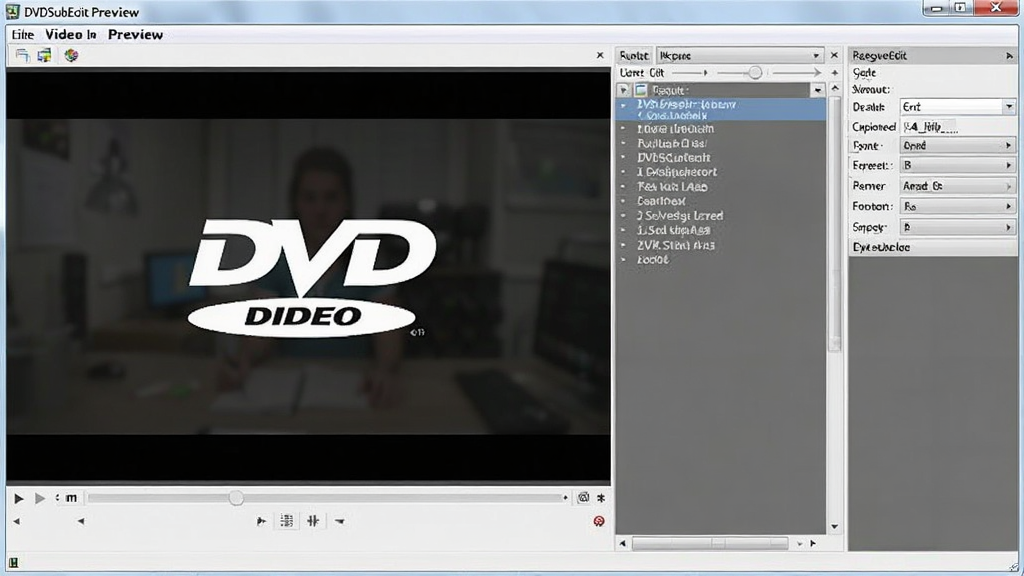
Task: Click the leftmost previous arrow under the play button
Action: tap(16, 521)
